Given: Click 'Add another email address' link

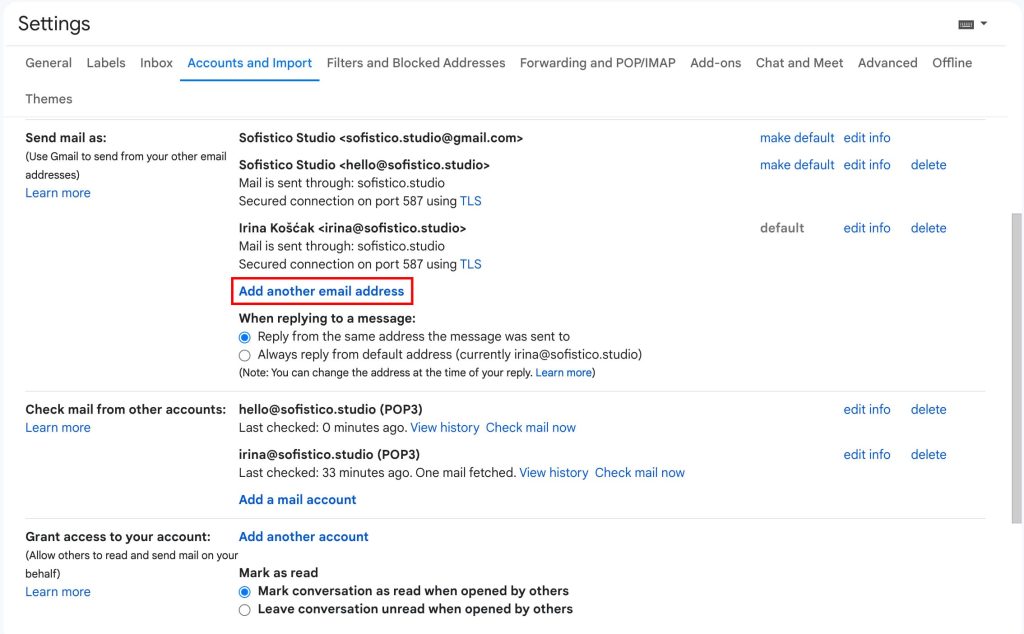Looking at the screenshot, I should click(x=321, y=291).
